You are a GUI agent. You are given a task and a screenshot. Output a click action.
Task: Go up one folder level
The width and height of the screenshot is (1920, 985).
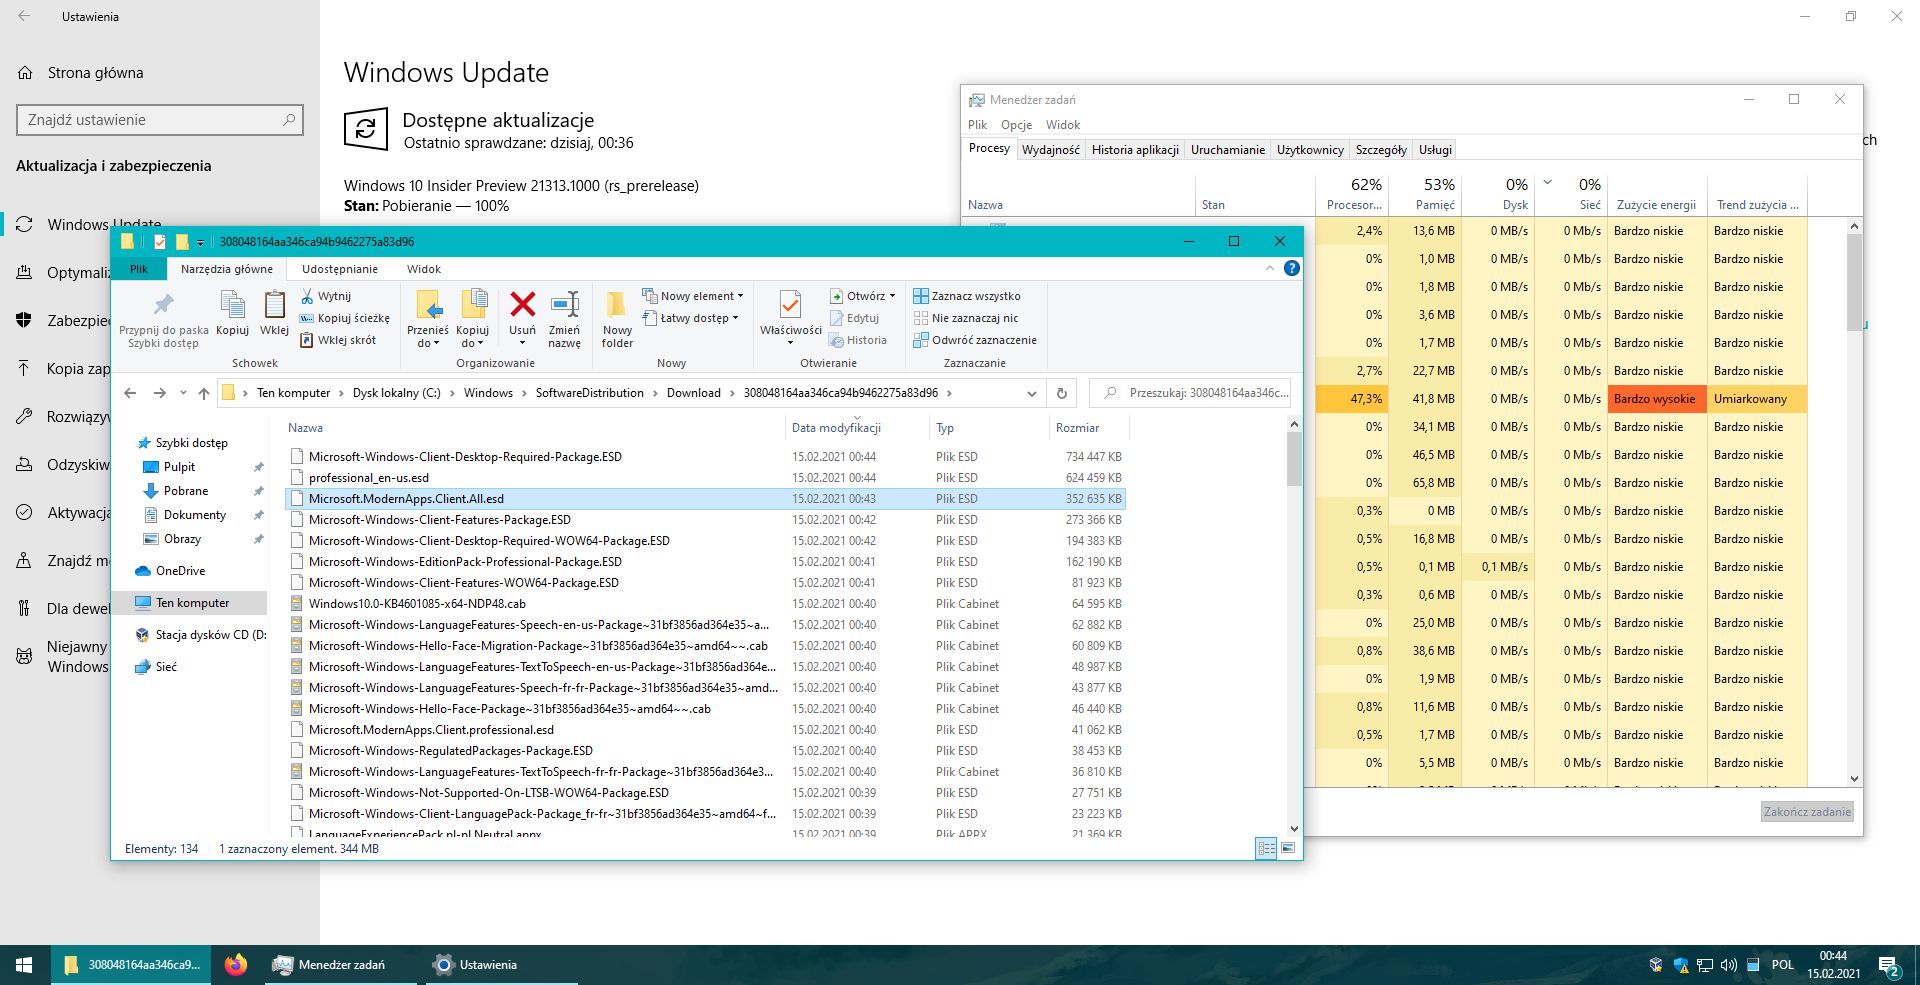click(x=204, y=393)
